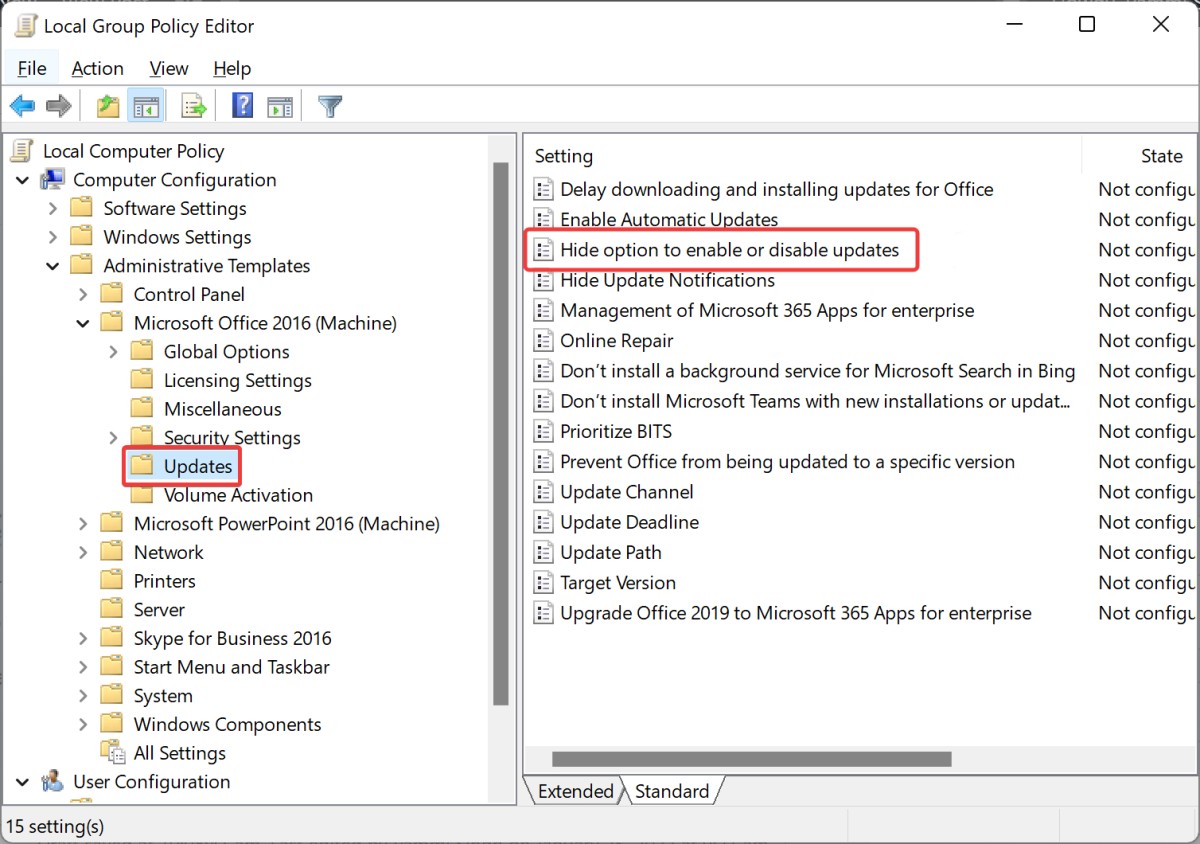Click the policy icon beside Target Version
The width and height of the screenshot is (1200, 844).
(543, 583)
